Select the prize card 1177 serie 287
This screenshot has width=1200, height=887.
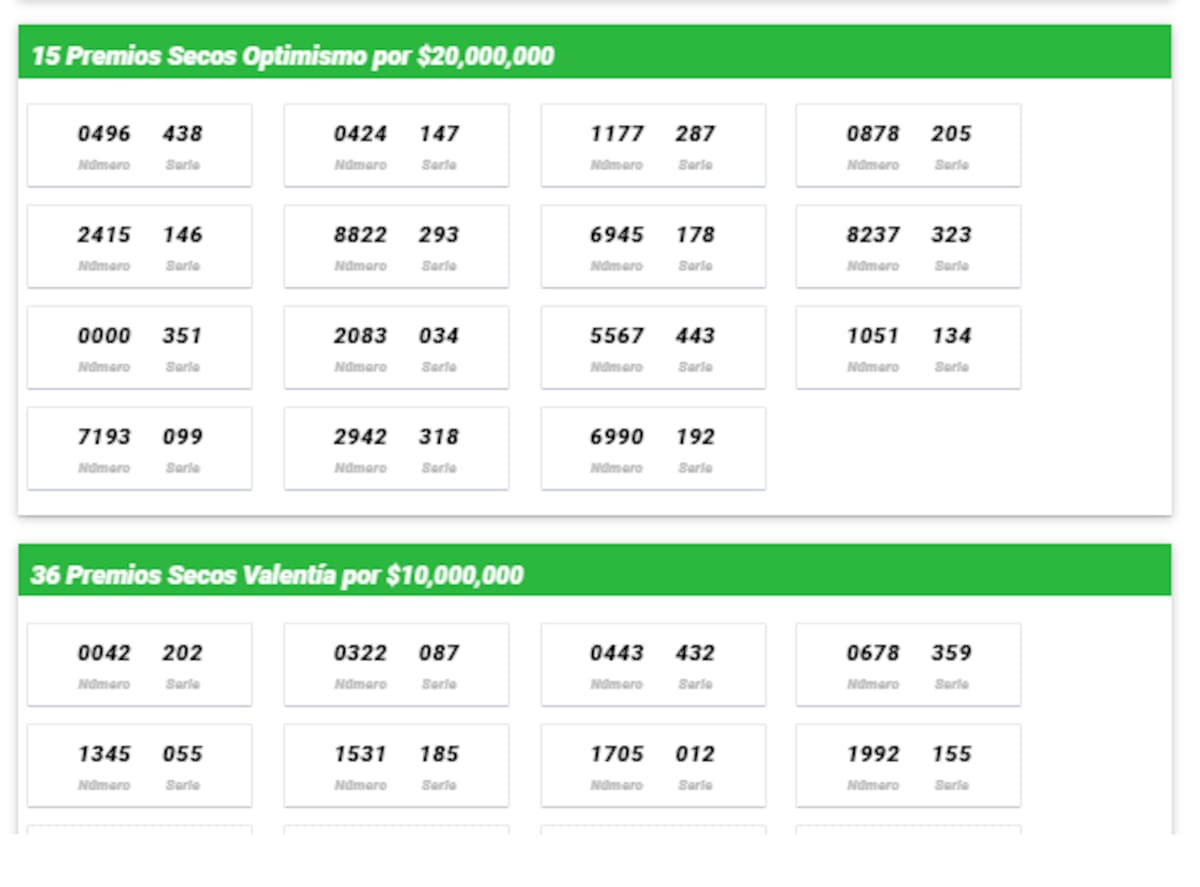[653, 146]
